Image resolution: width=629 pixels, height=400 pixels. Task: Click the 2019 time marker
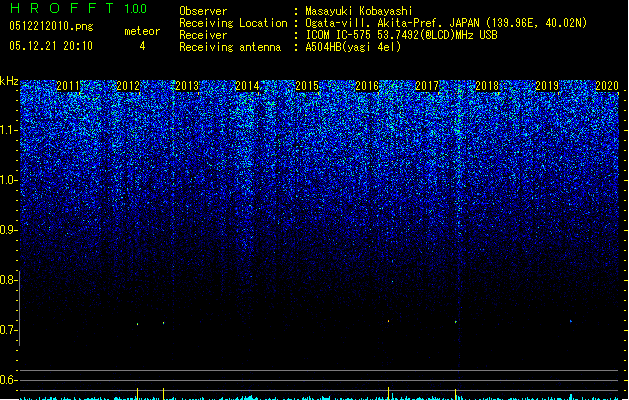[547, 86]
